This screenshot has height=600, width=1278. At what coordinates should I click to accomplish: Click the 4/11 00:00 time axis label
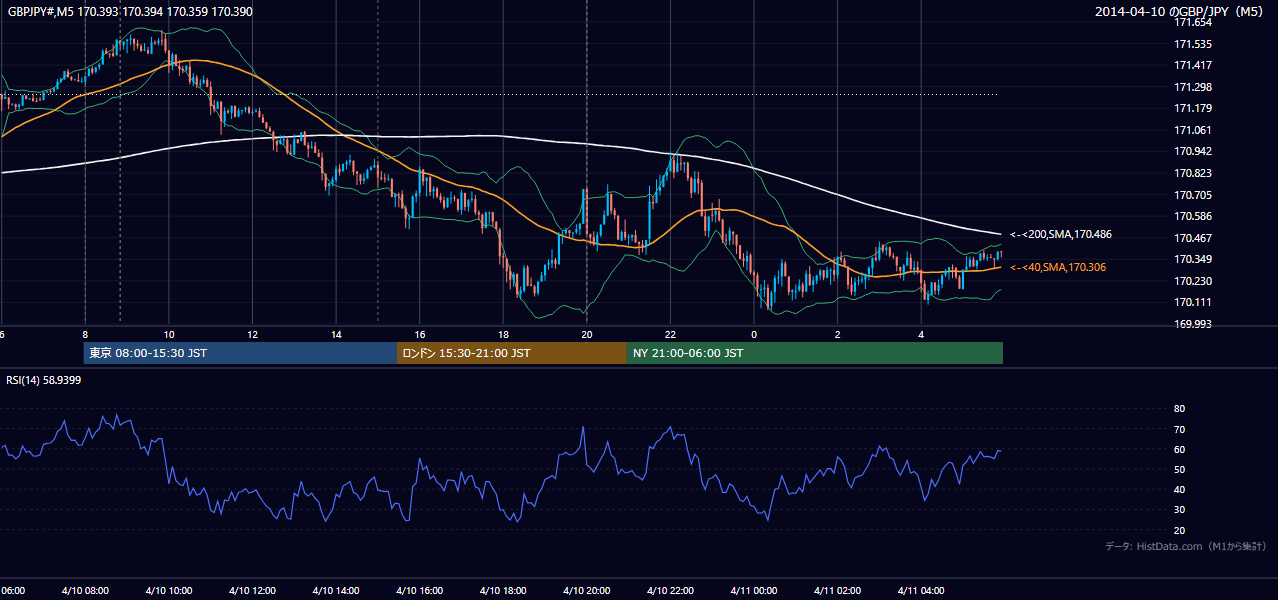[x=754, y=591]
